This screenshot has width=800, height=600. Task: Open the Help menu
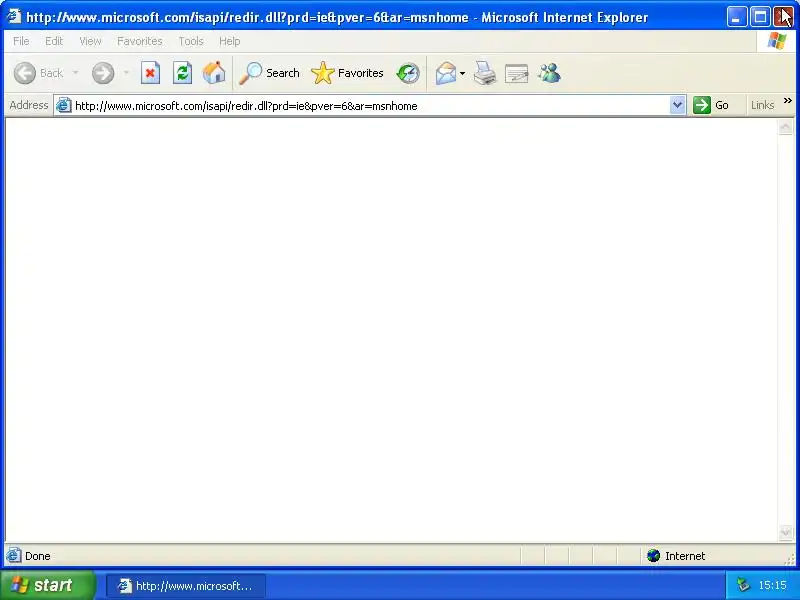pos(230,41)
